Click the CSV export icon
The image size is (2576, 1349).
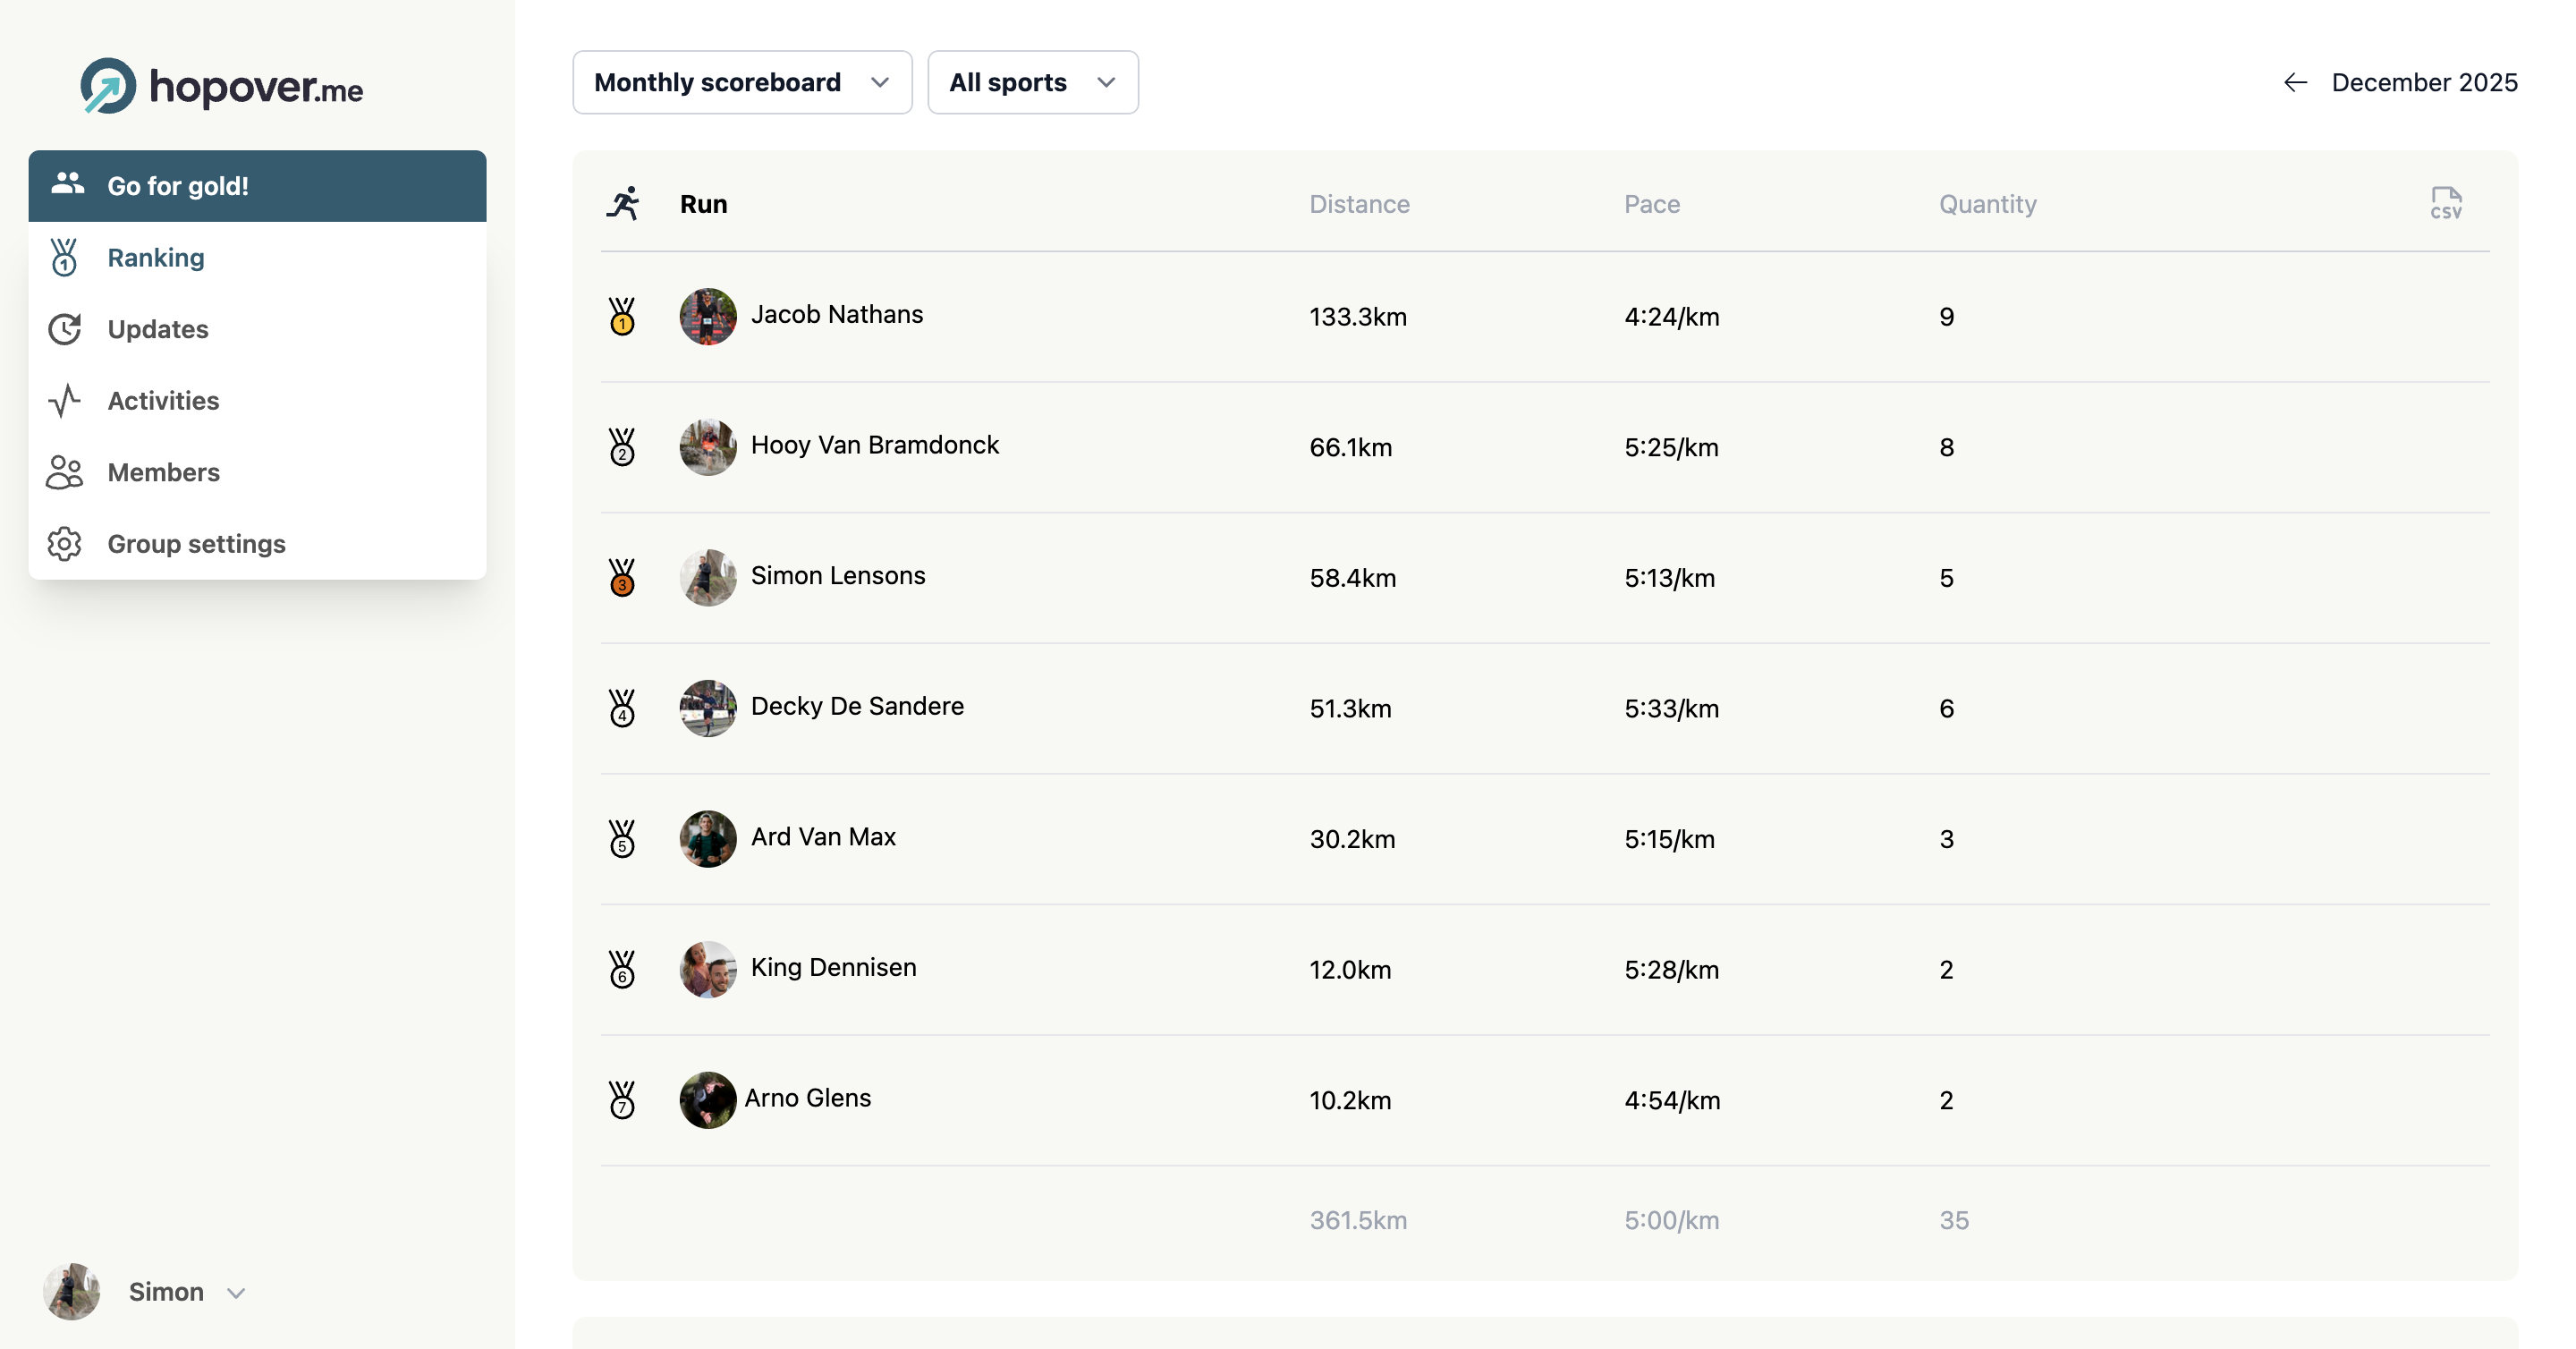pos(2445,203)
